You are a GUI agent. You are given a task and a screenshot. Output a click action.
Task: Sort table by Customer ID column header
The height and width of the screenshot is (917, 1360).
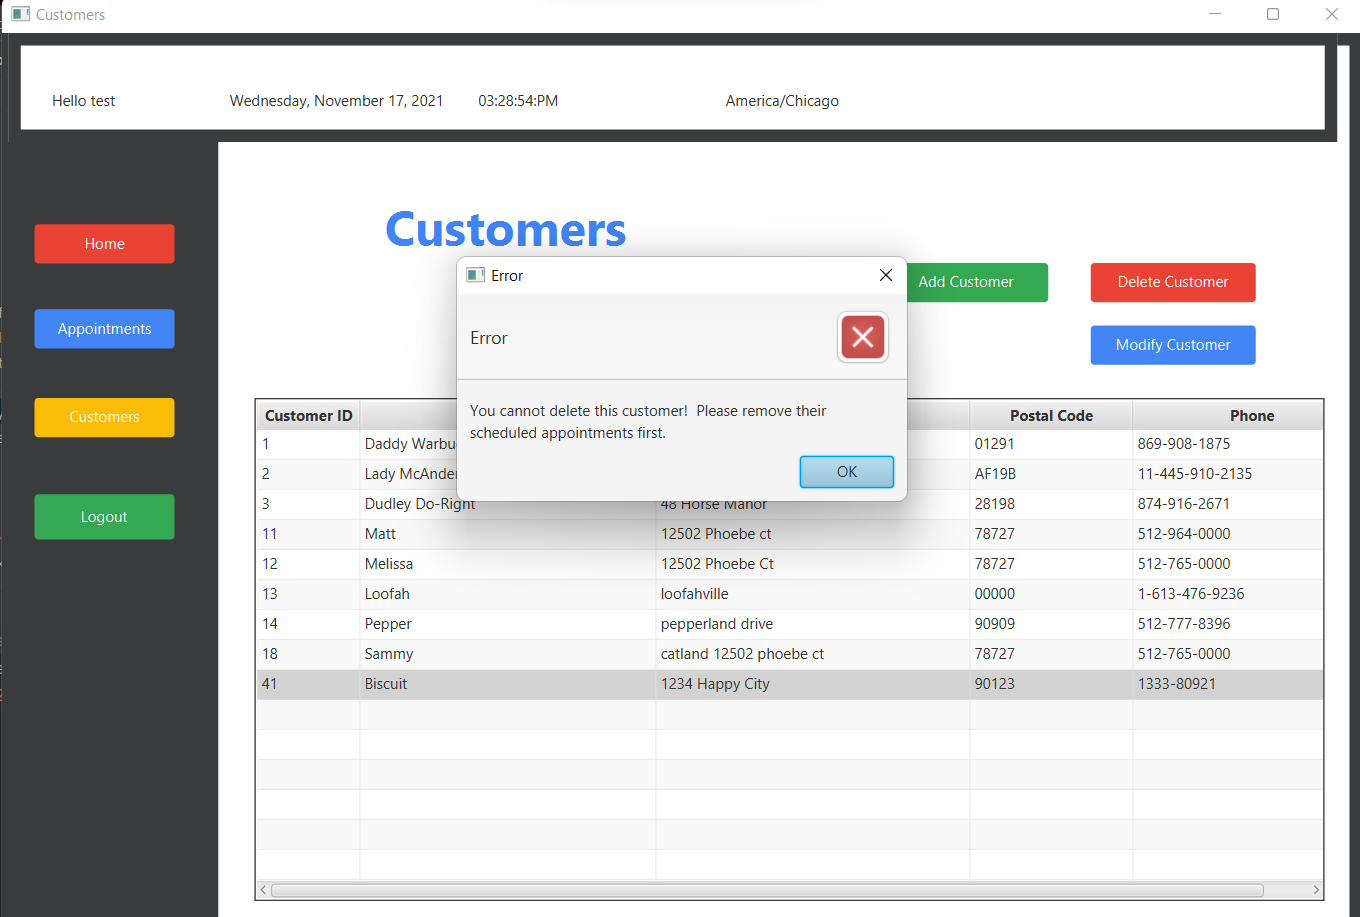(x=307, y=415)
